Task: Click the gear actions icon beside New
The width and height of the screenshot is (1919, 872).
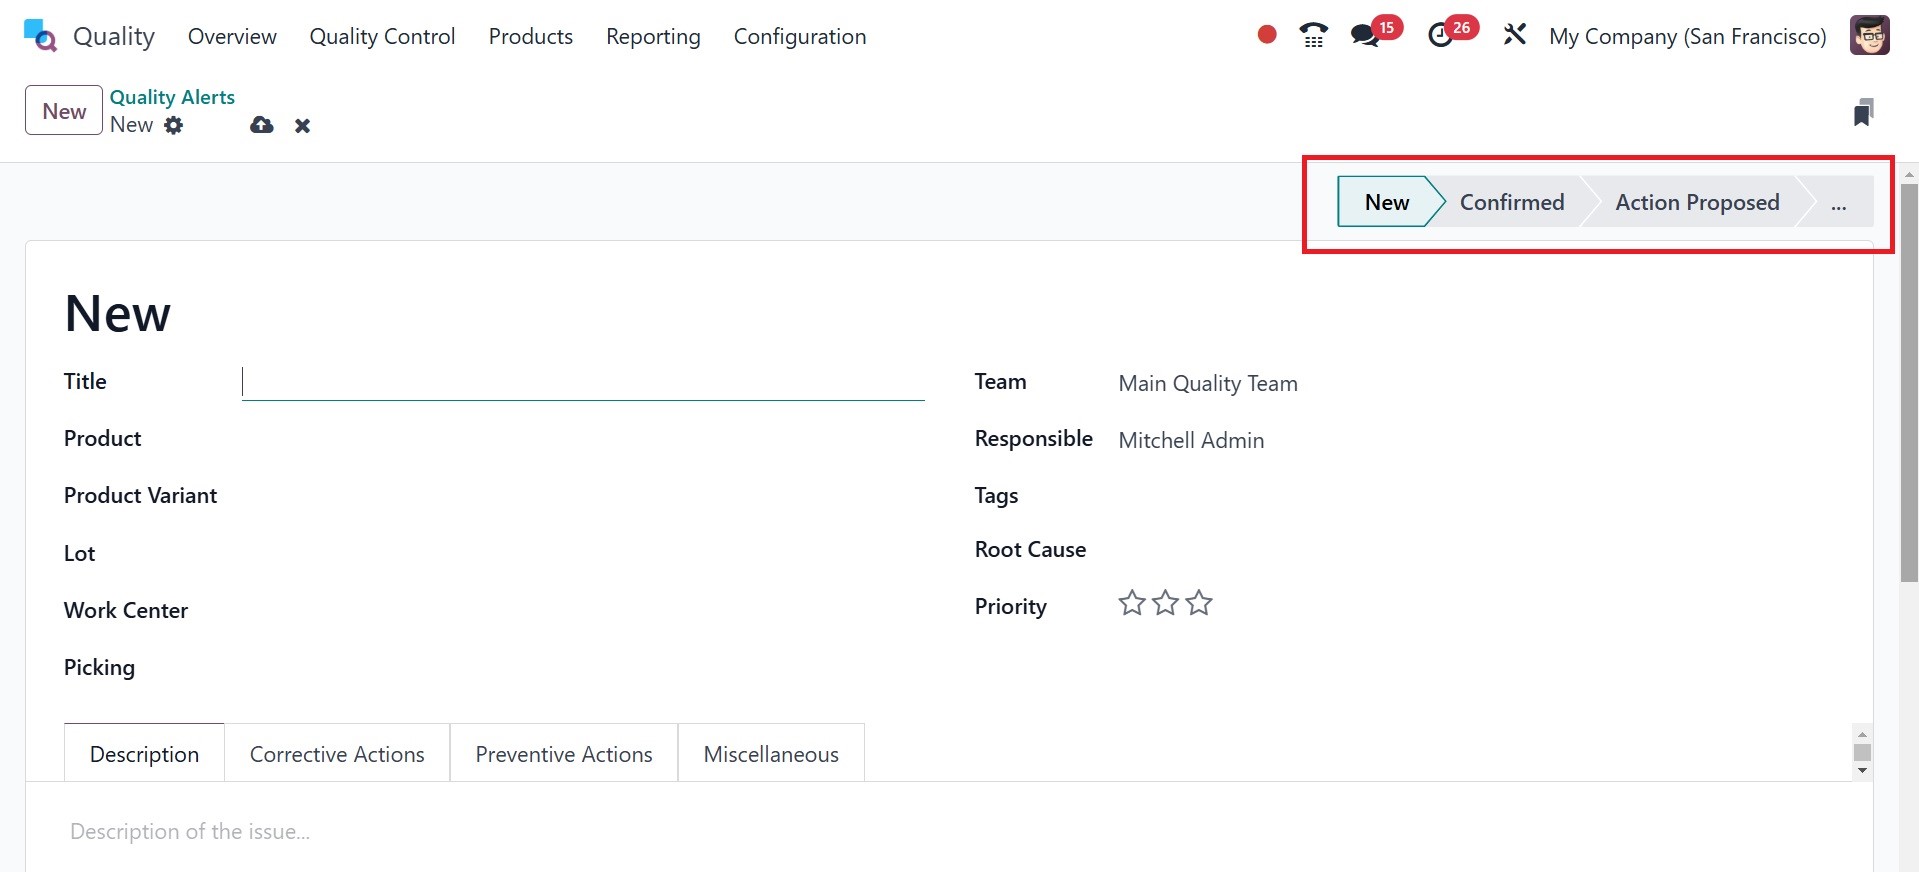Action: tap(174, 125)
